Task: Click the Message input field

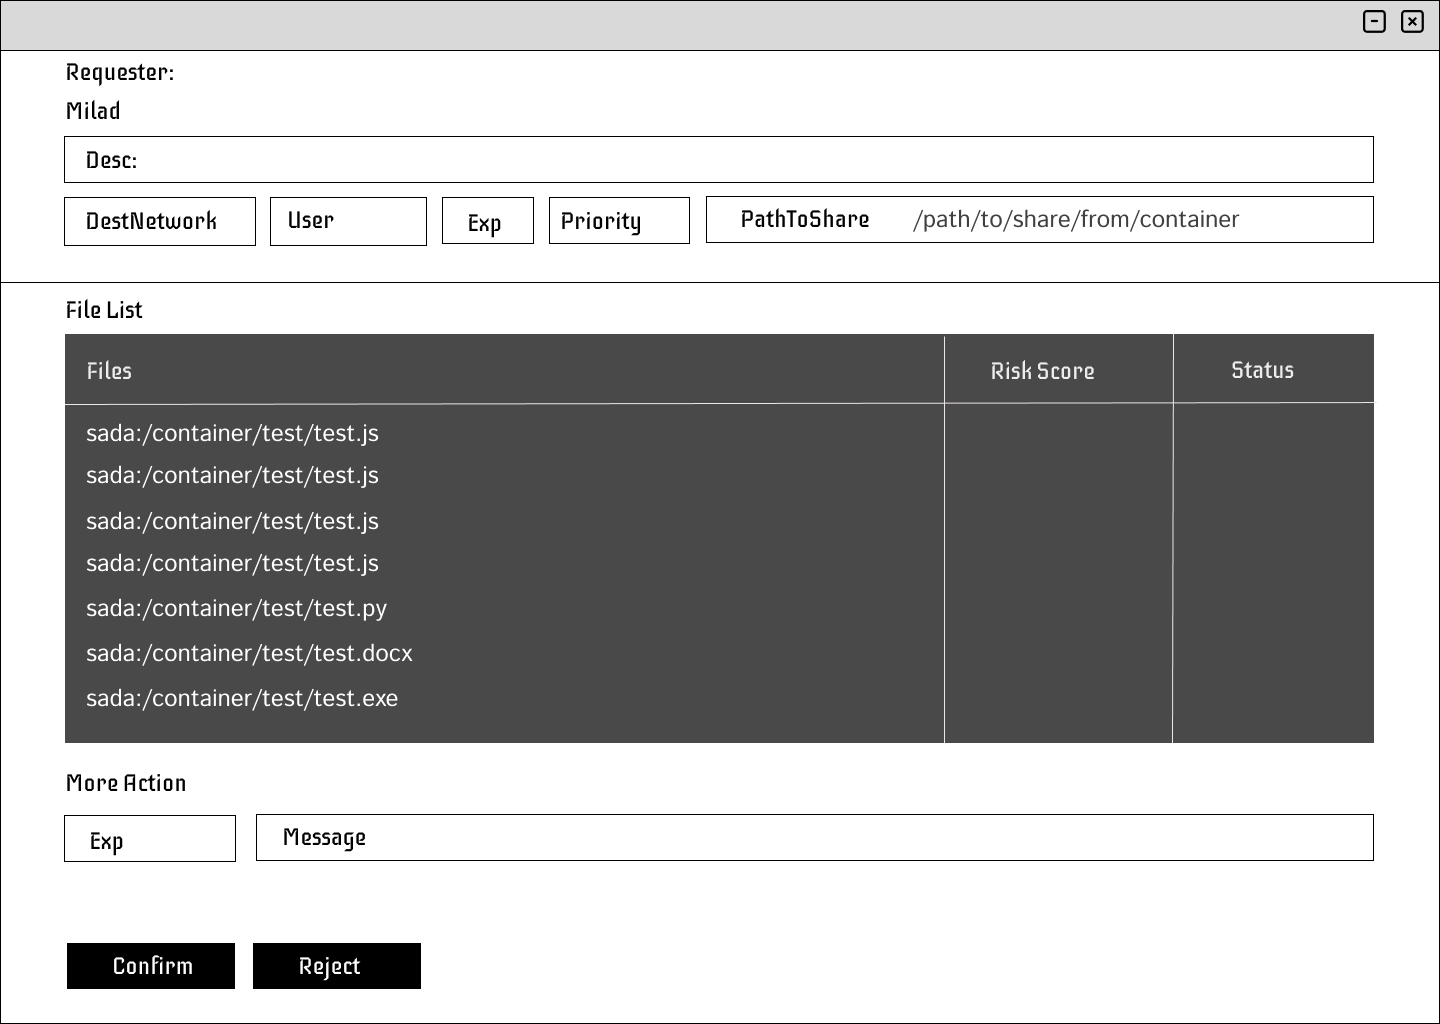Action: (x=814, y=838)
